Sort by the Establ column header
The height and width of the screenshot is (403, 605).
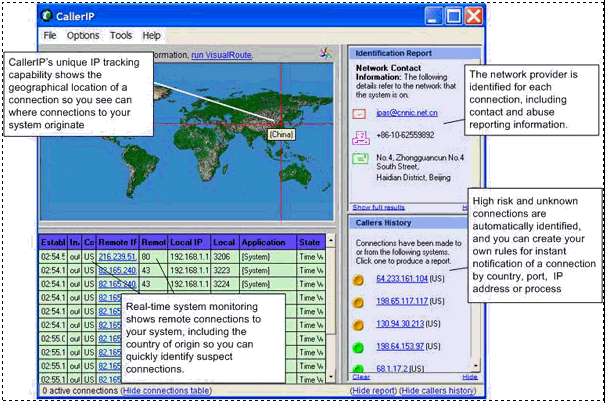[53, 242]
